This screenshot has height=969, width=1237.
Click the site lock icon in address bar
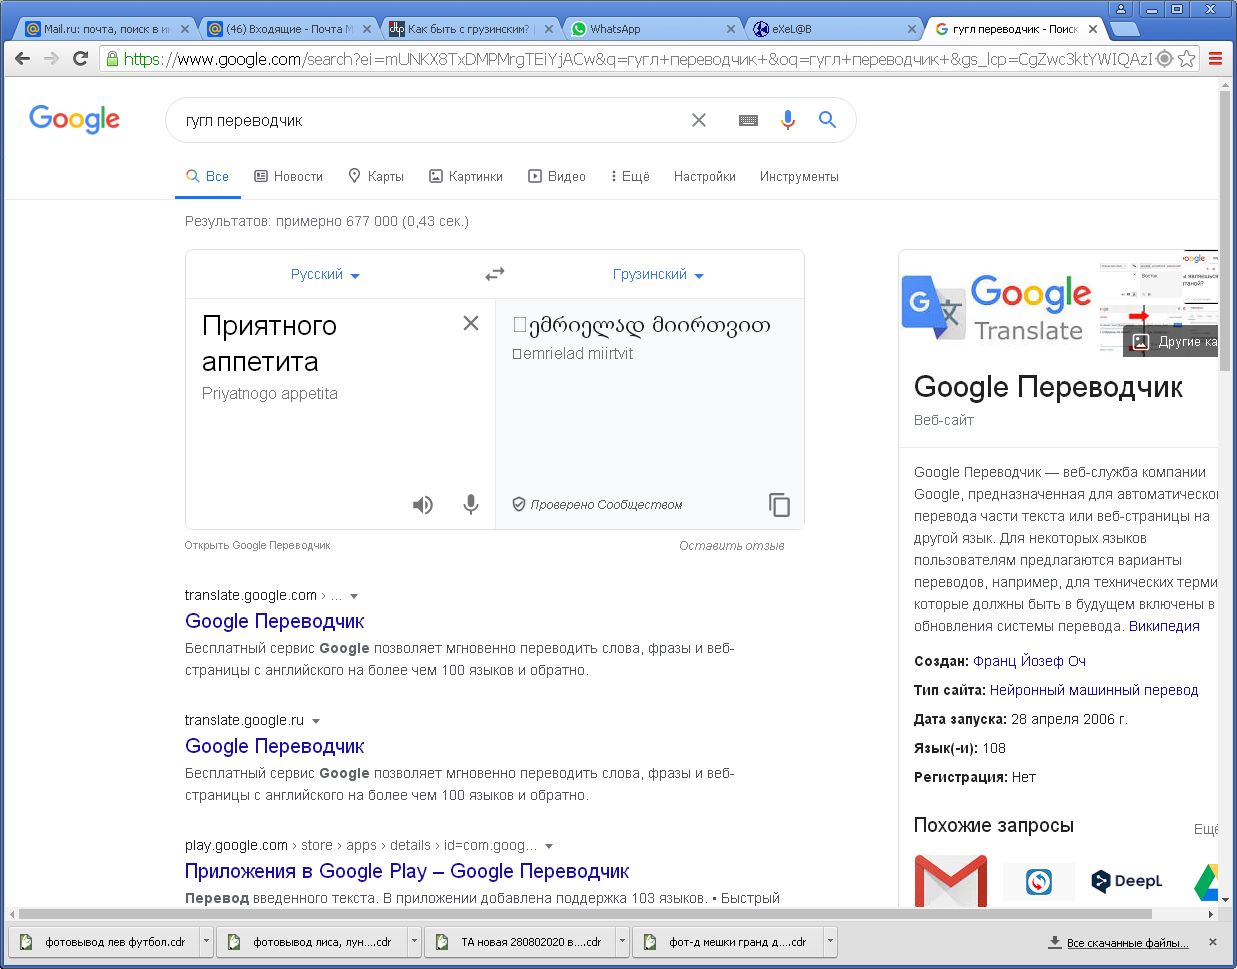[112, 59]
